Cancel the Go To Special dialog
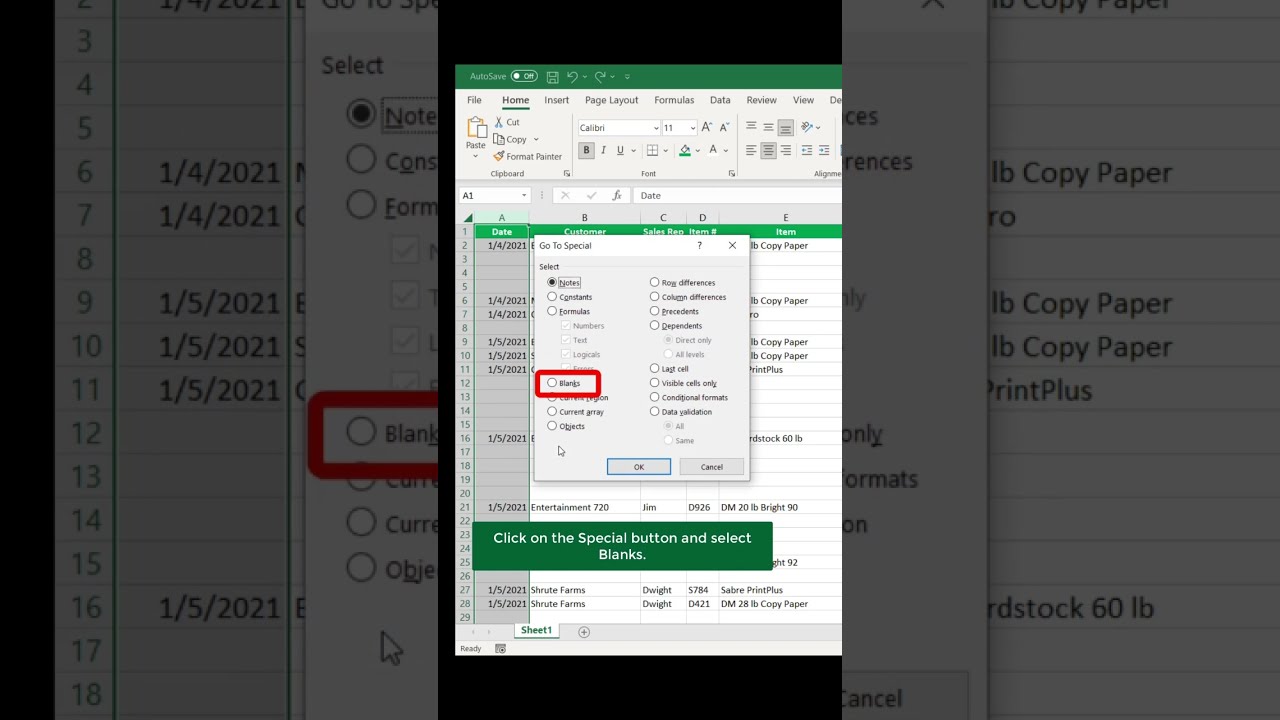This screenshot has width=1280, height=720. (712, 467)
